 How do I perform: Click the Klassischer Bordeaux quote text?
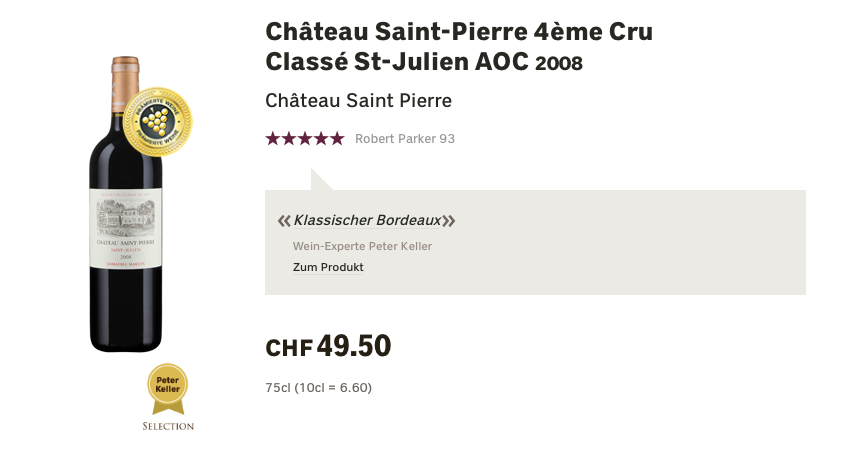pyautogui.click(x=367, y=220)
